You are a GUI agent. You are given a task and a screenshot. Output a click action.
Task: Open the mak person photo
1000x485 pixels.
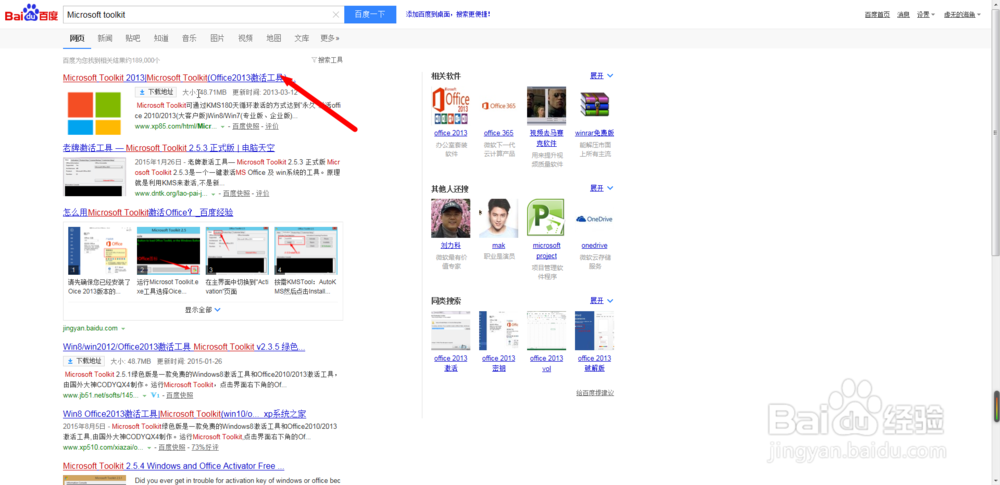498,218
